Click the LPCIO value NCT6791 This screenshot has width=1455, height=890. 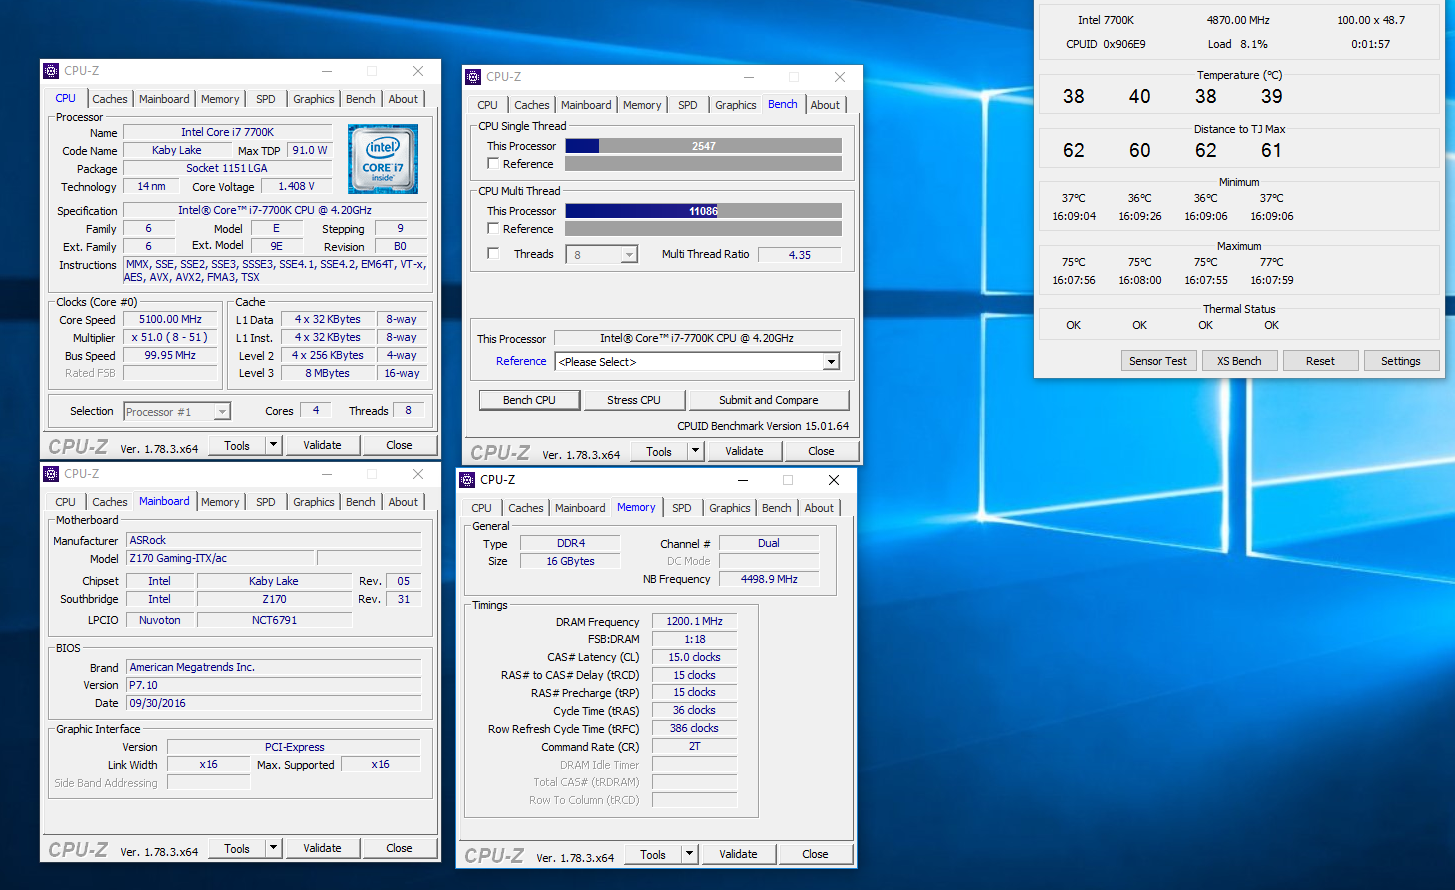click(x=274, y=620)
